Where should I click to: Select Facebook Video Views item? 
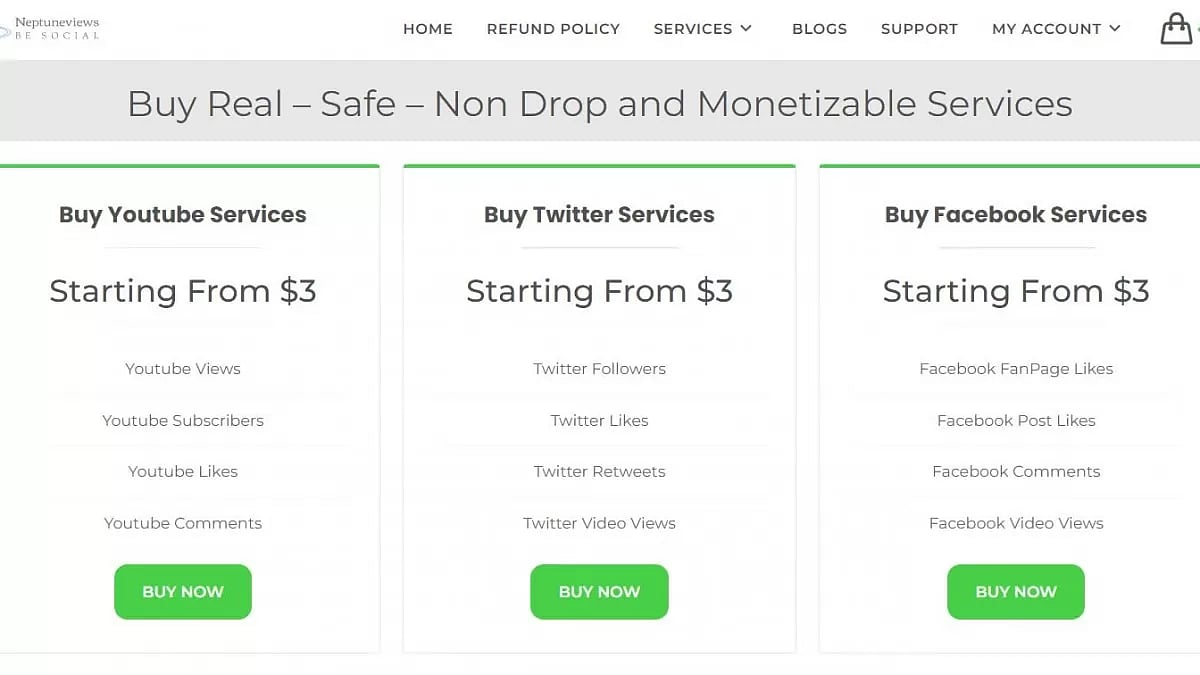pos(1016,523)
